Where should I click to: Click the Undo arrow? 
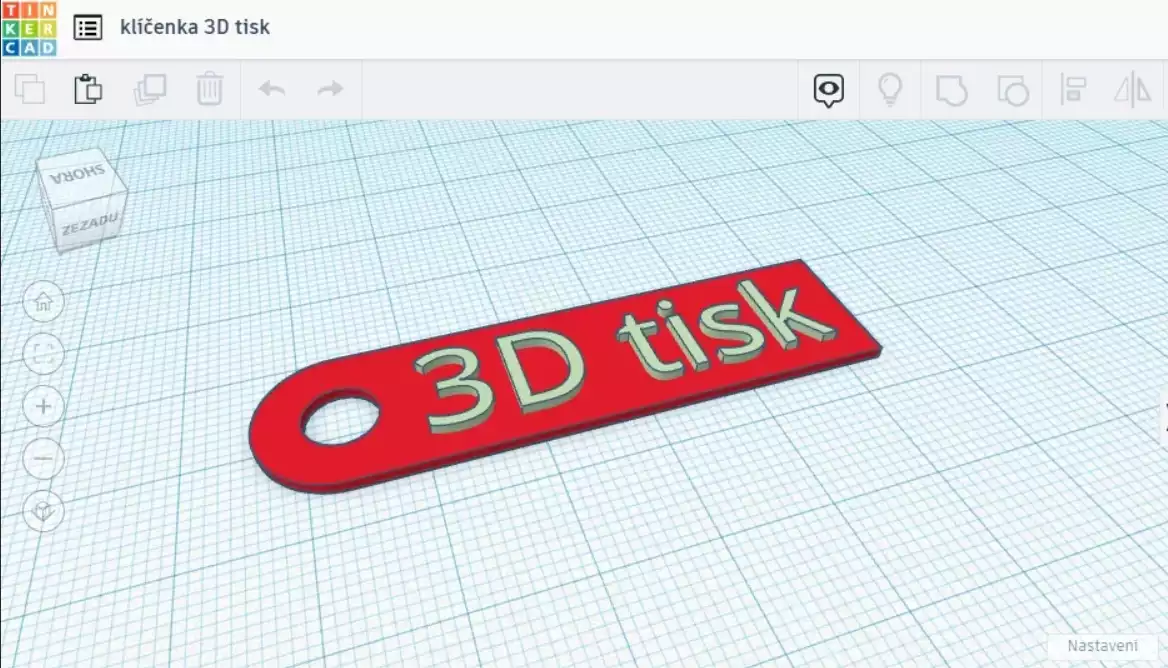[x=272, y=89]
